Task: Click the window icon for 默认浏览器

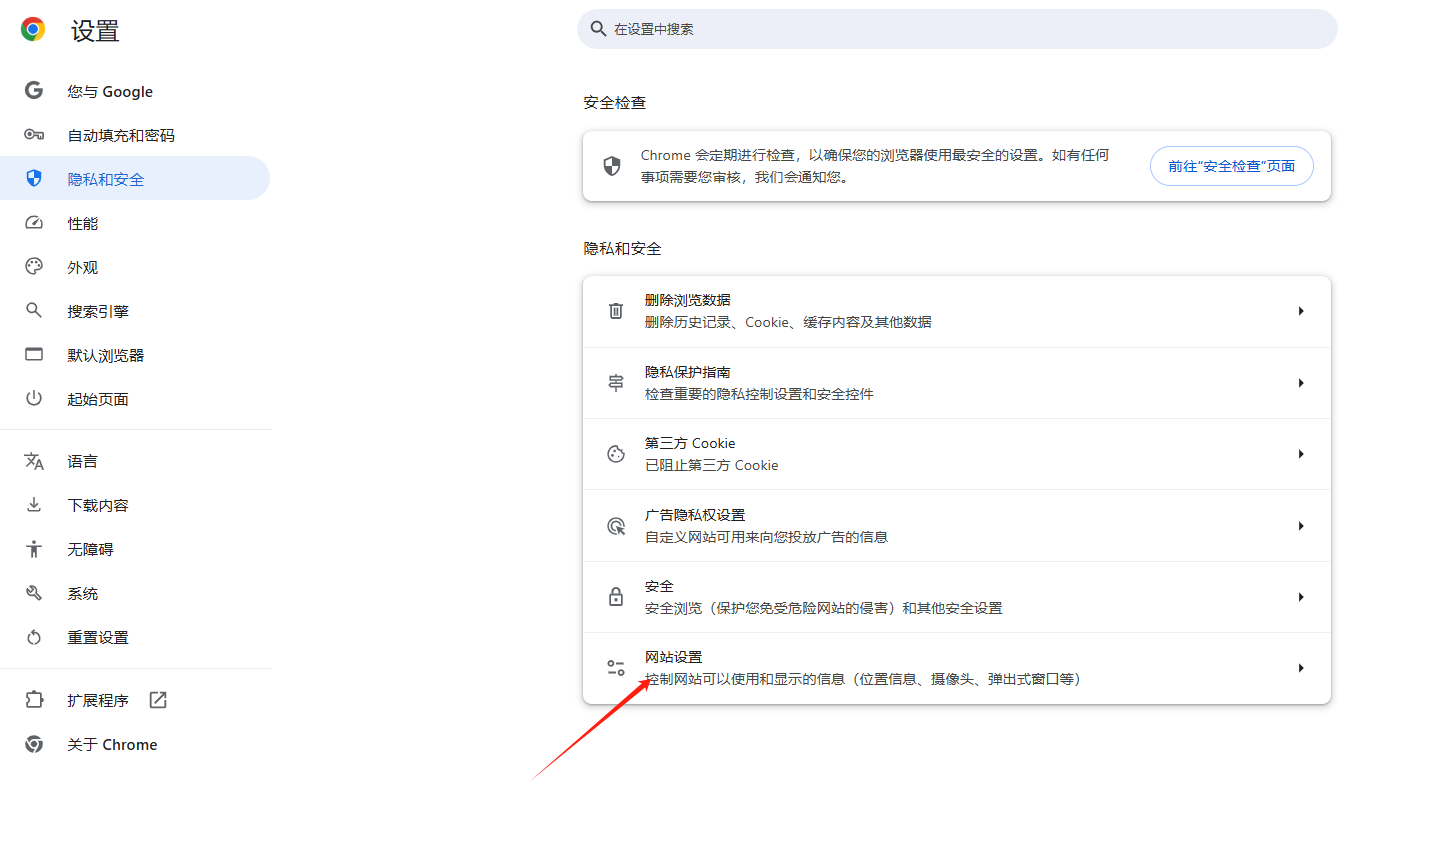Action: [x=34, y=354]
